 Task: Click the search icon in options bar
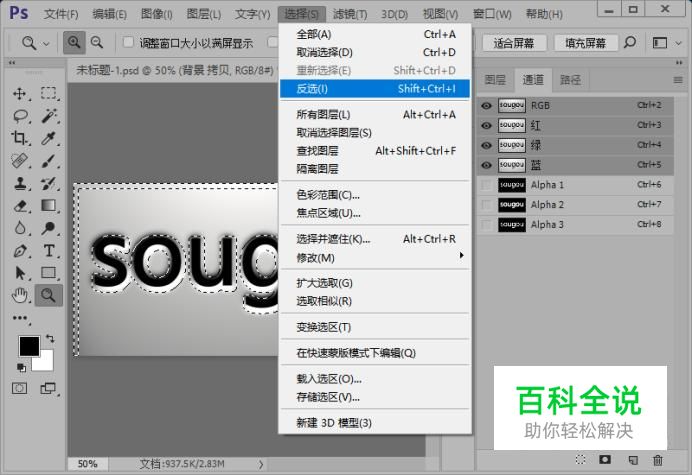[x=630, y=43]
